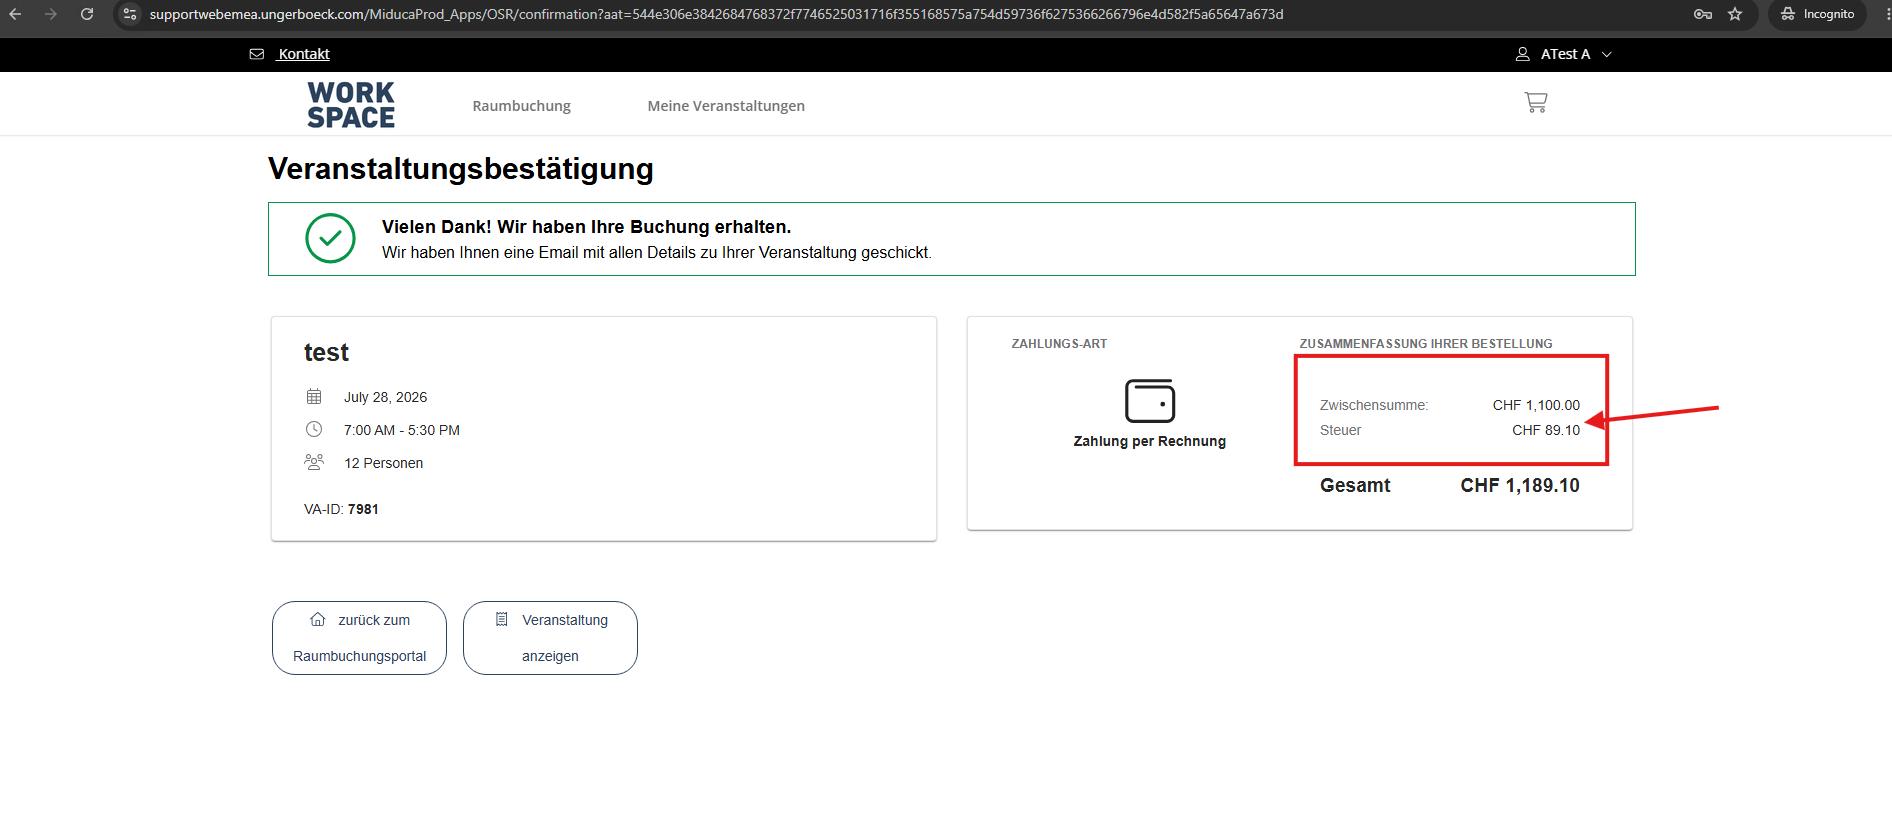Click the time text 7:00 AM - 5:30 PM

click(402, 430)
